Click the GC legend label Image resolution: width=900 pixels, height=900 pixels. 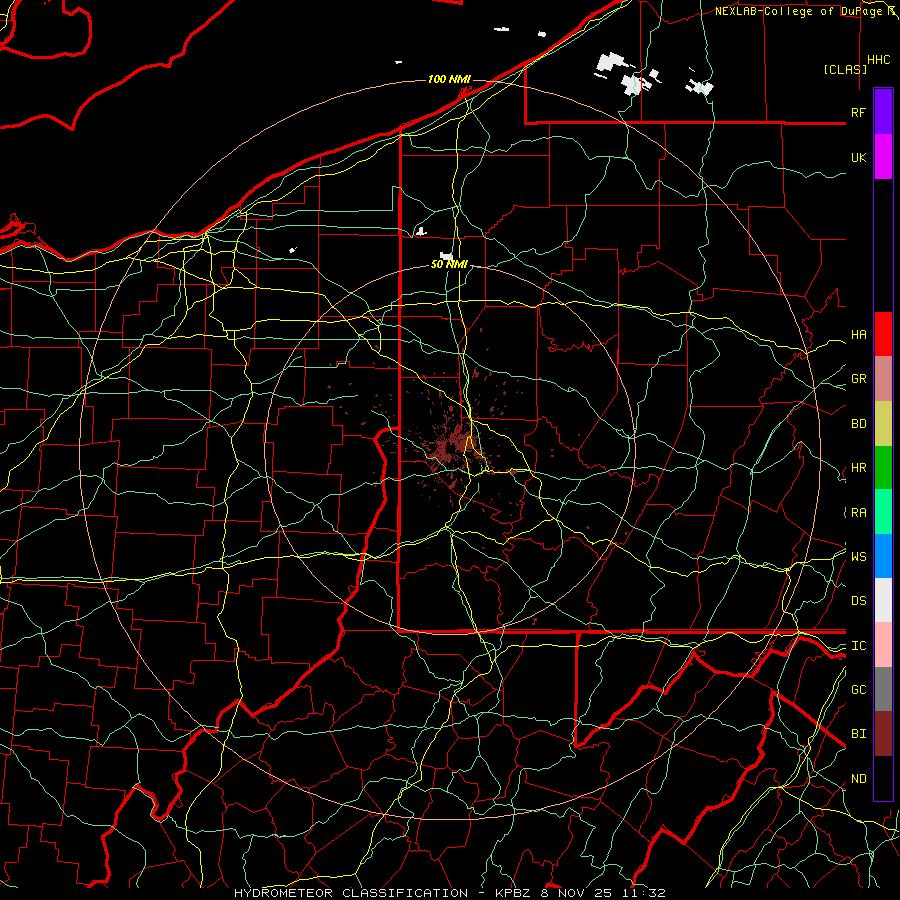click(859, 690)
